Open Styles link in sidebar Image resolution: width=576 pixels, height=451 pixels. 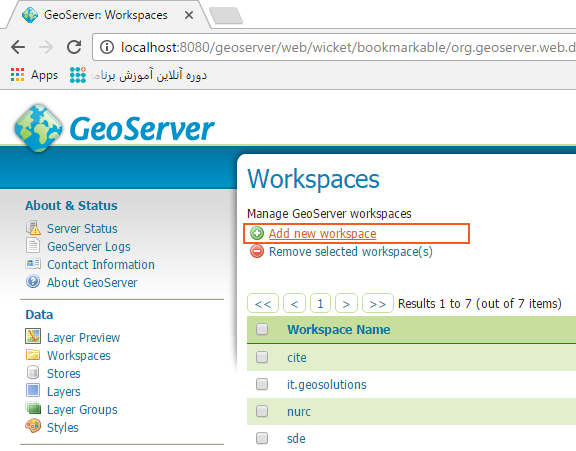point(63,427)
